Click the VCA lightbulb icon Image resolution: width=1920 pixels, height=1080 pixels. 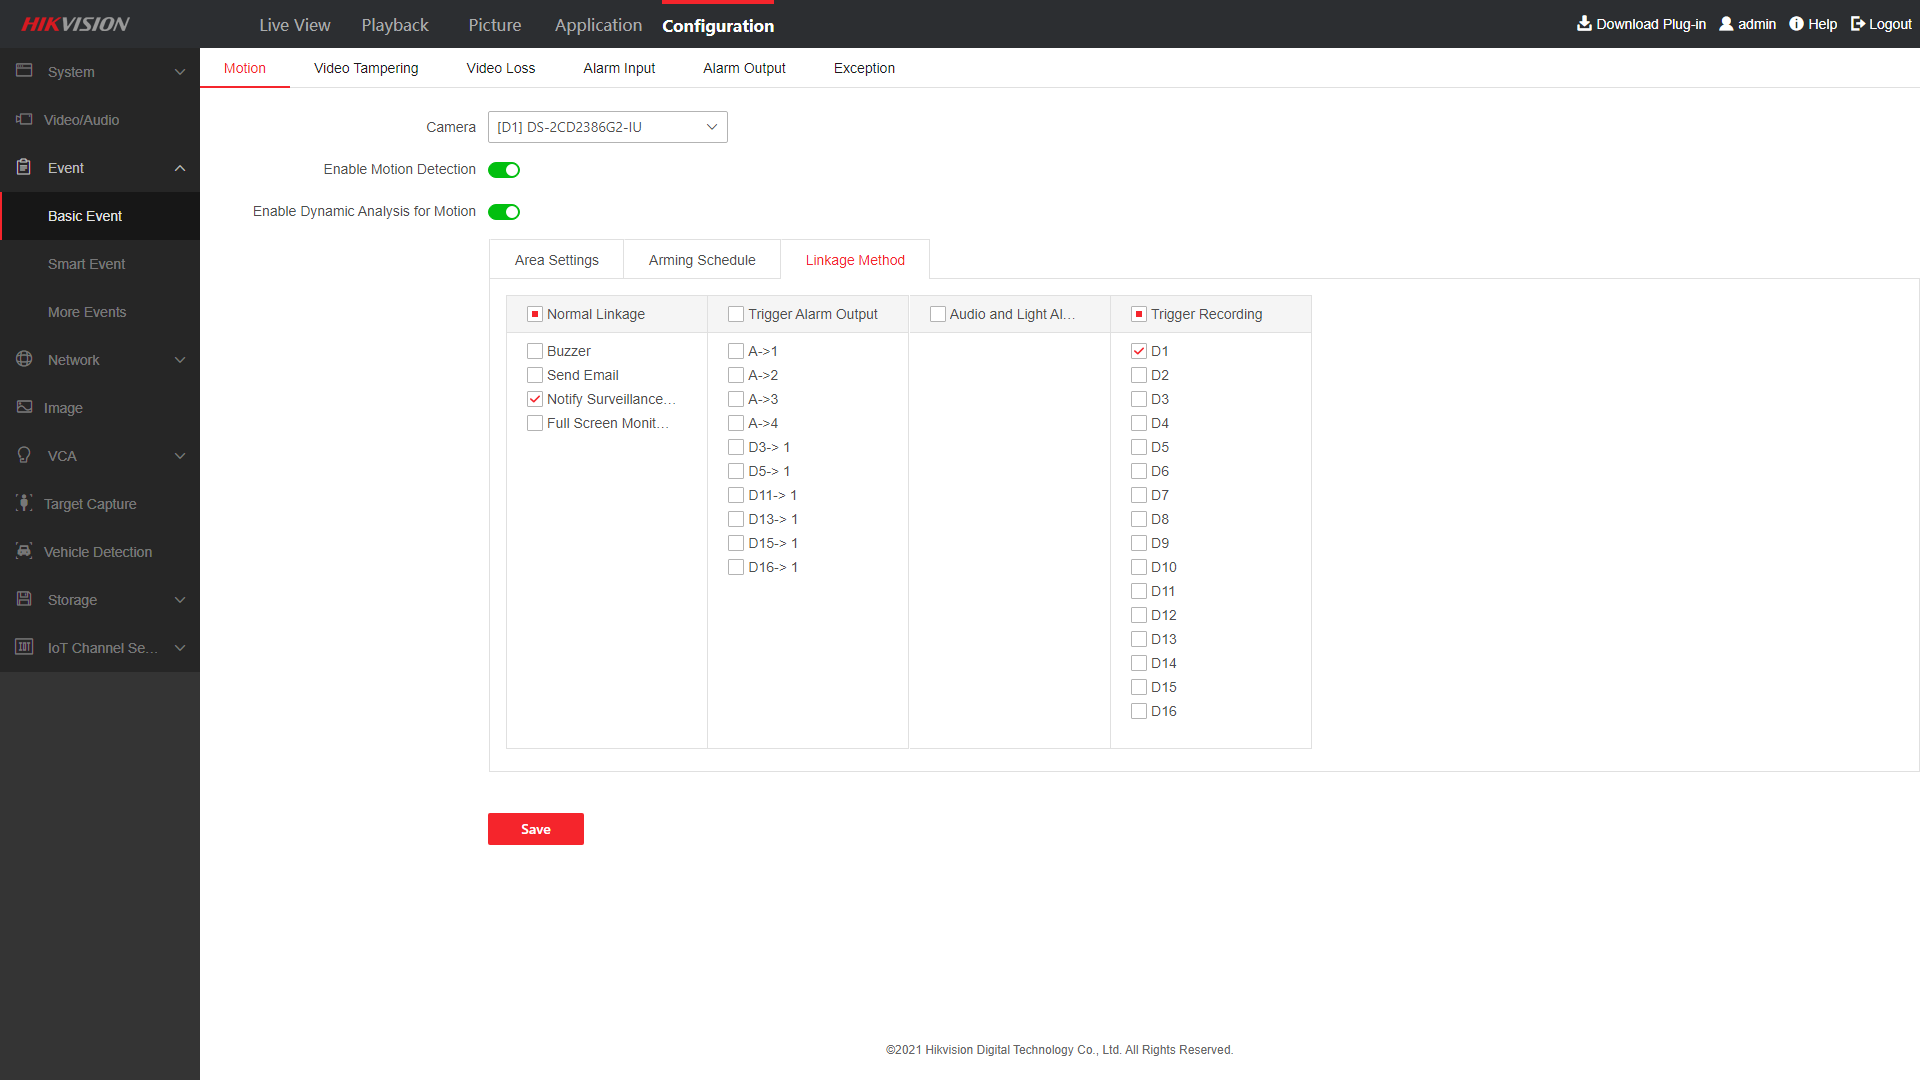(24, 455)
